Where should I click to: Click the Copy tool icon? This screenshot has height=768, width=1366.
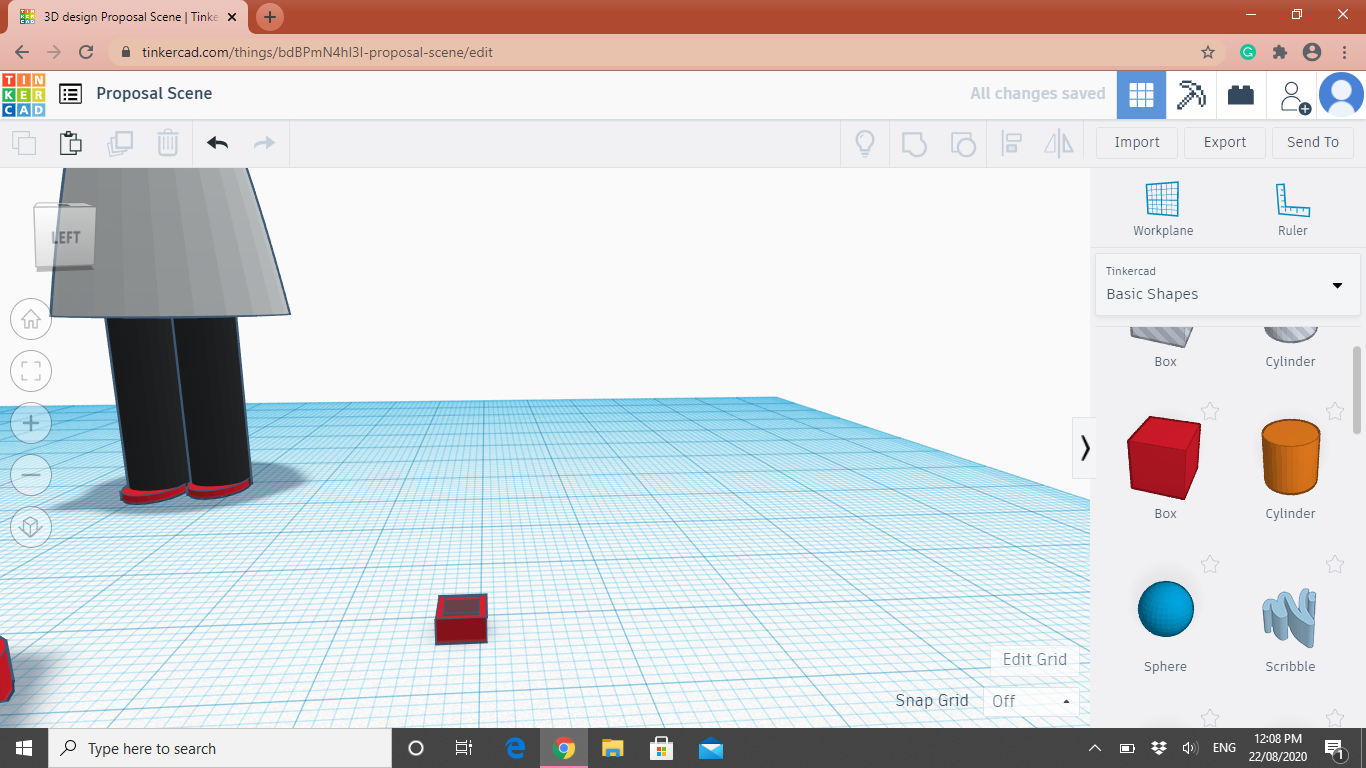pos(24,143)
